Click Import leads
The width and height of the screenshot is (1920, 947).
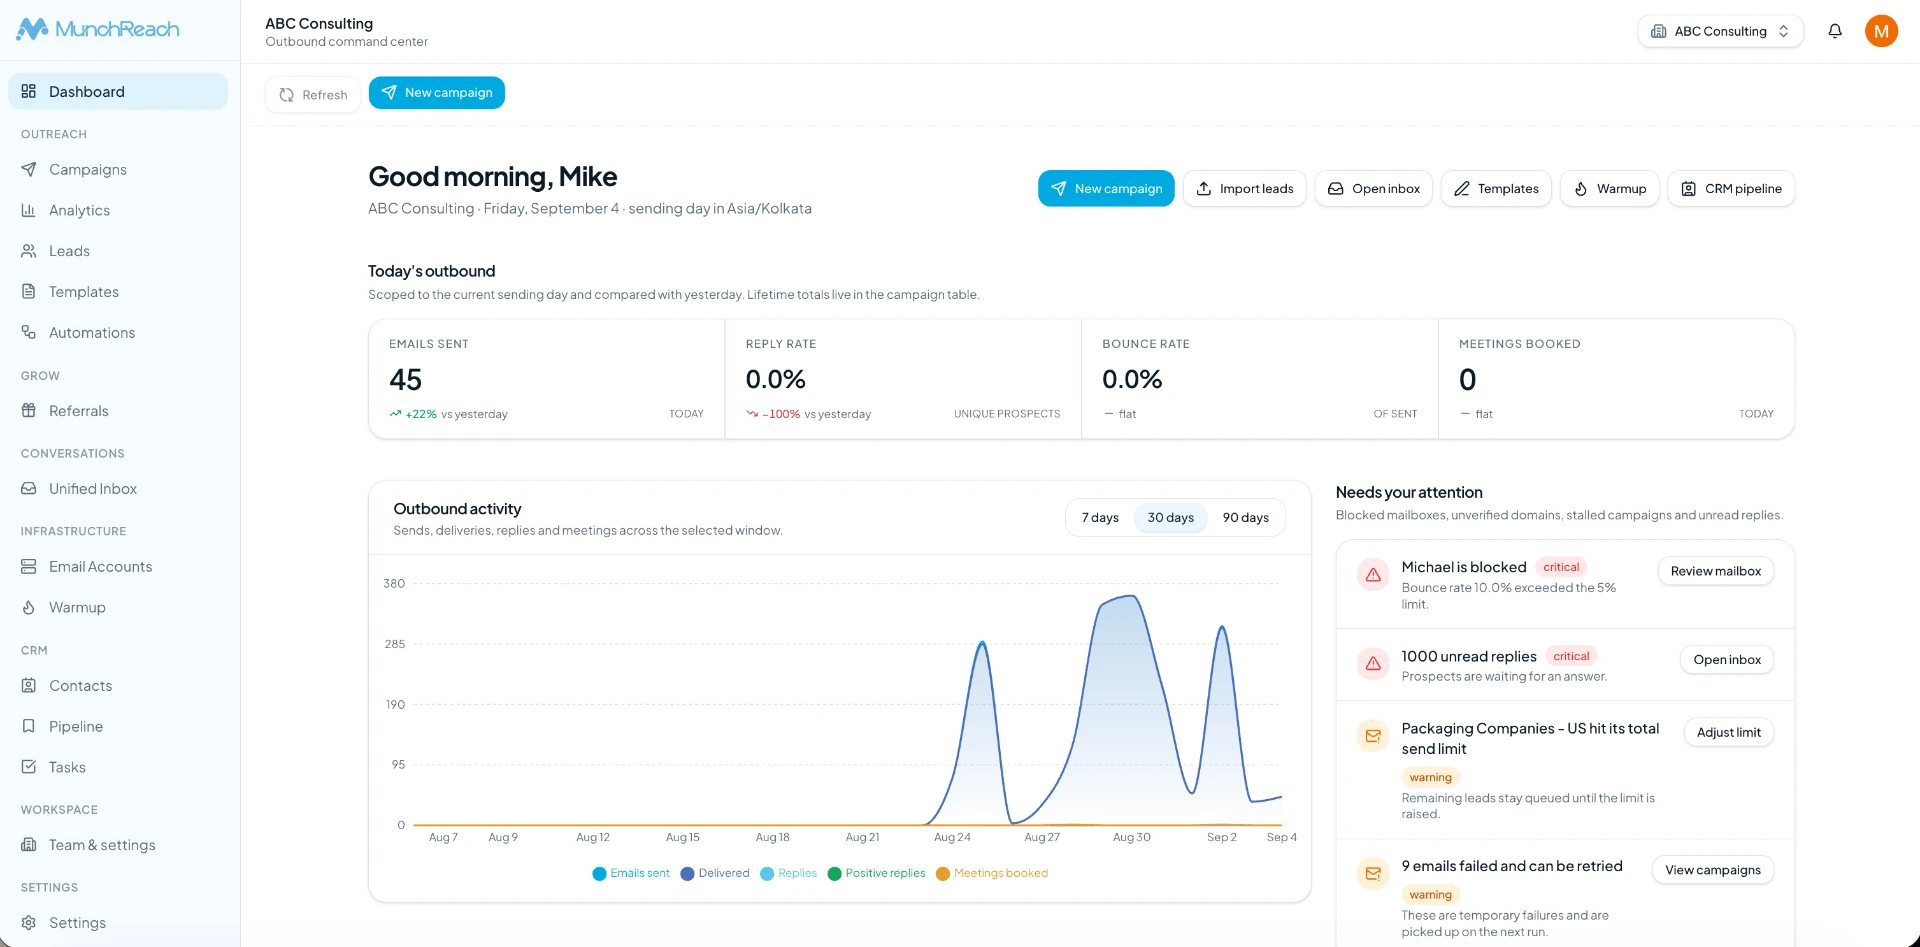pos(1245,189)
